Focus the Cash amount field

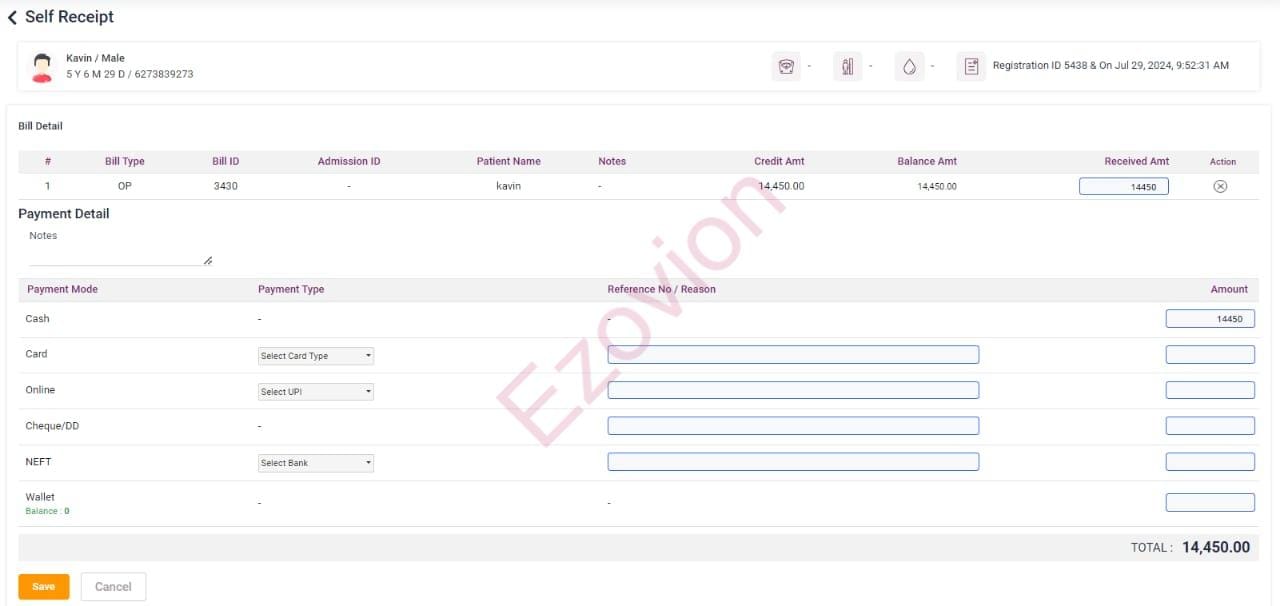click(x=1209, y=319)
